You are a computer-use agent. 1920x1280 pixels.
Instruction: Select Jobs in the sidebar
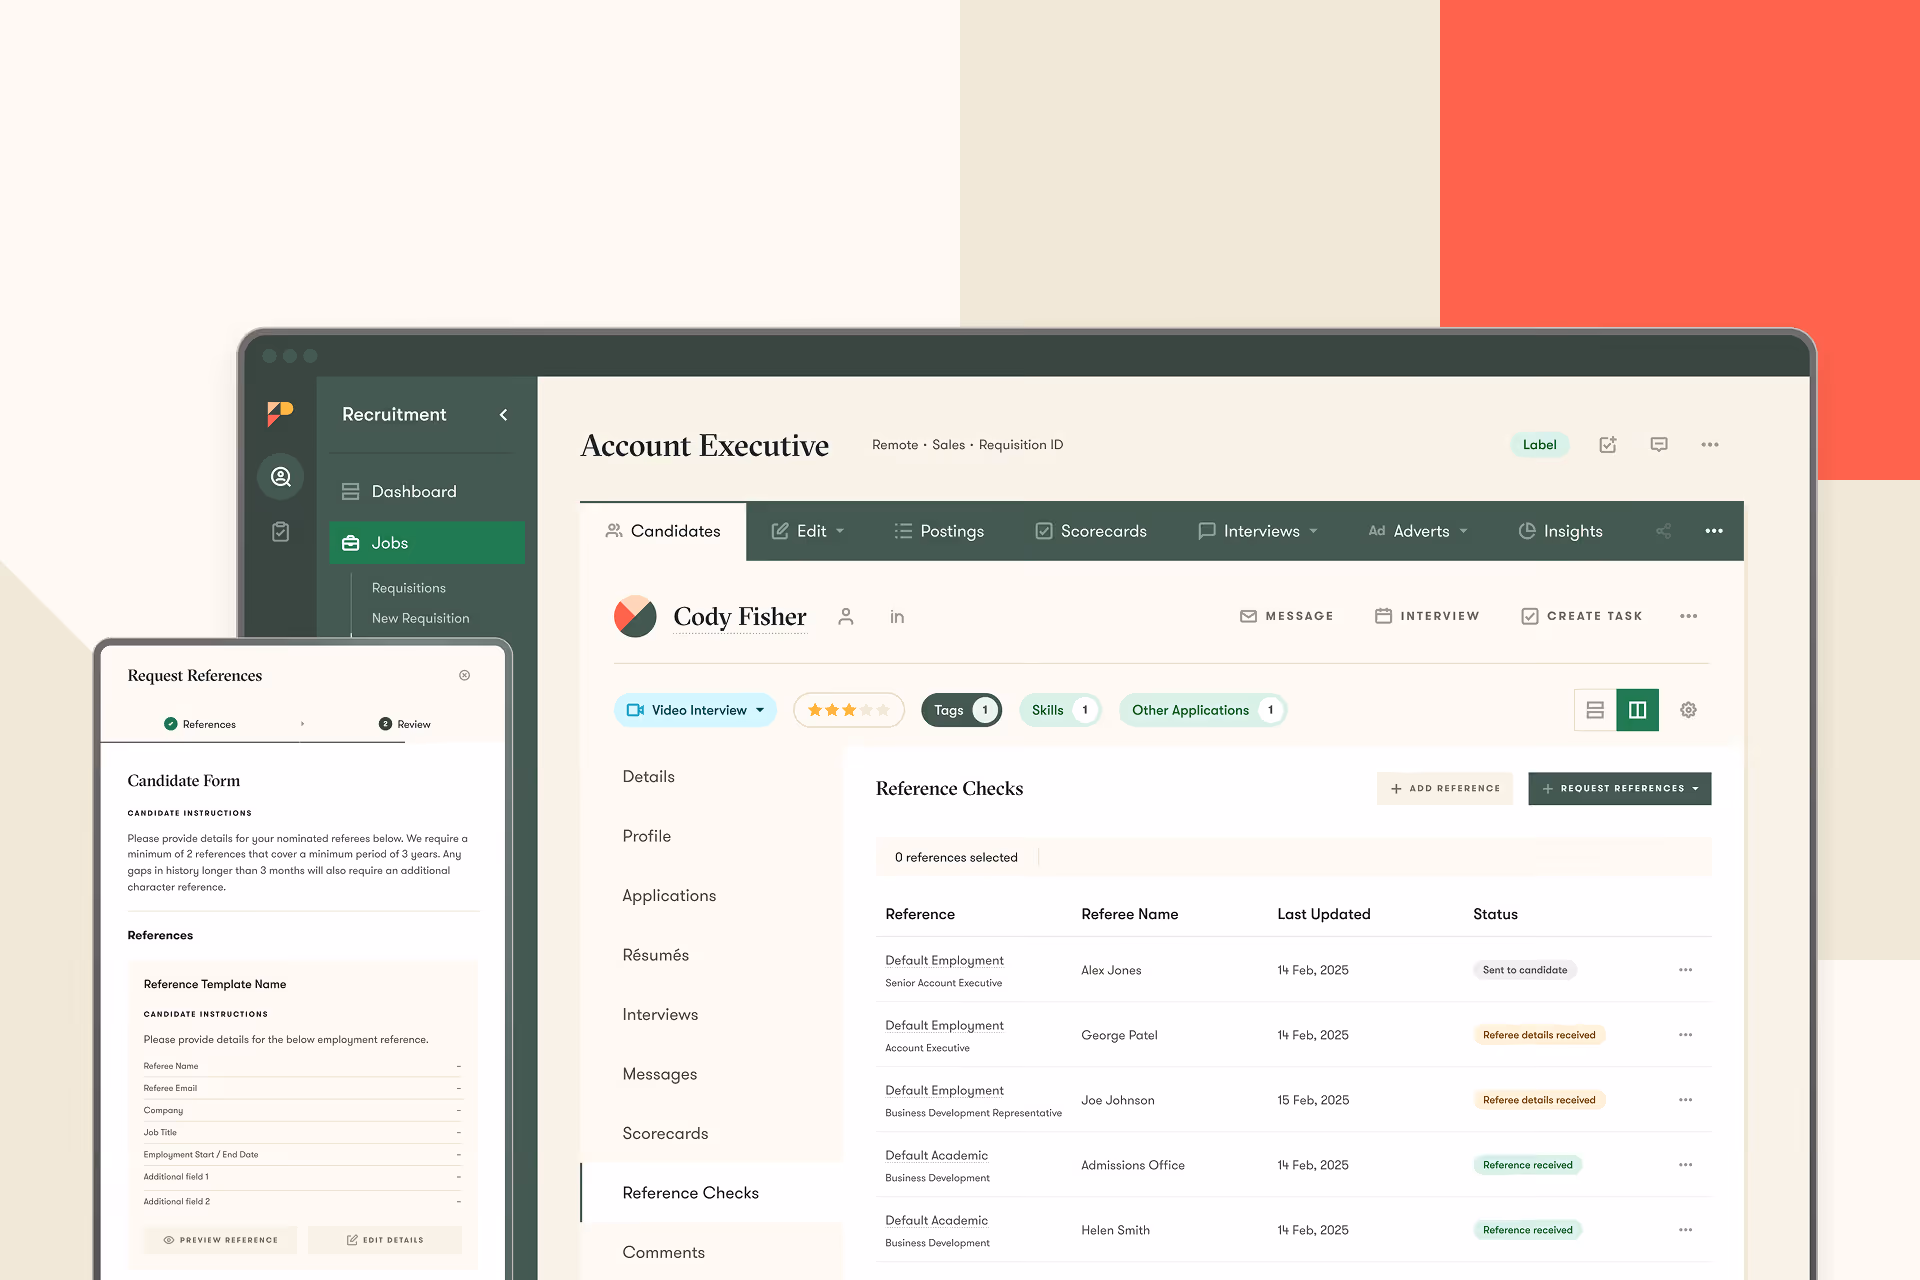pyautogui.click(x=427, y=542)
